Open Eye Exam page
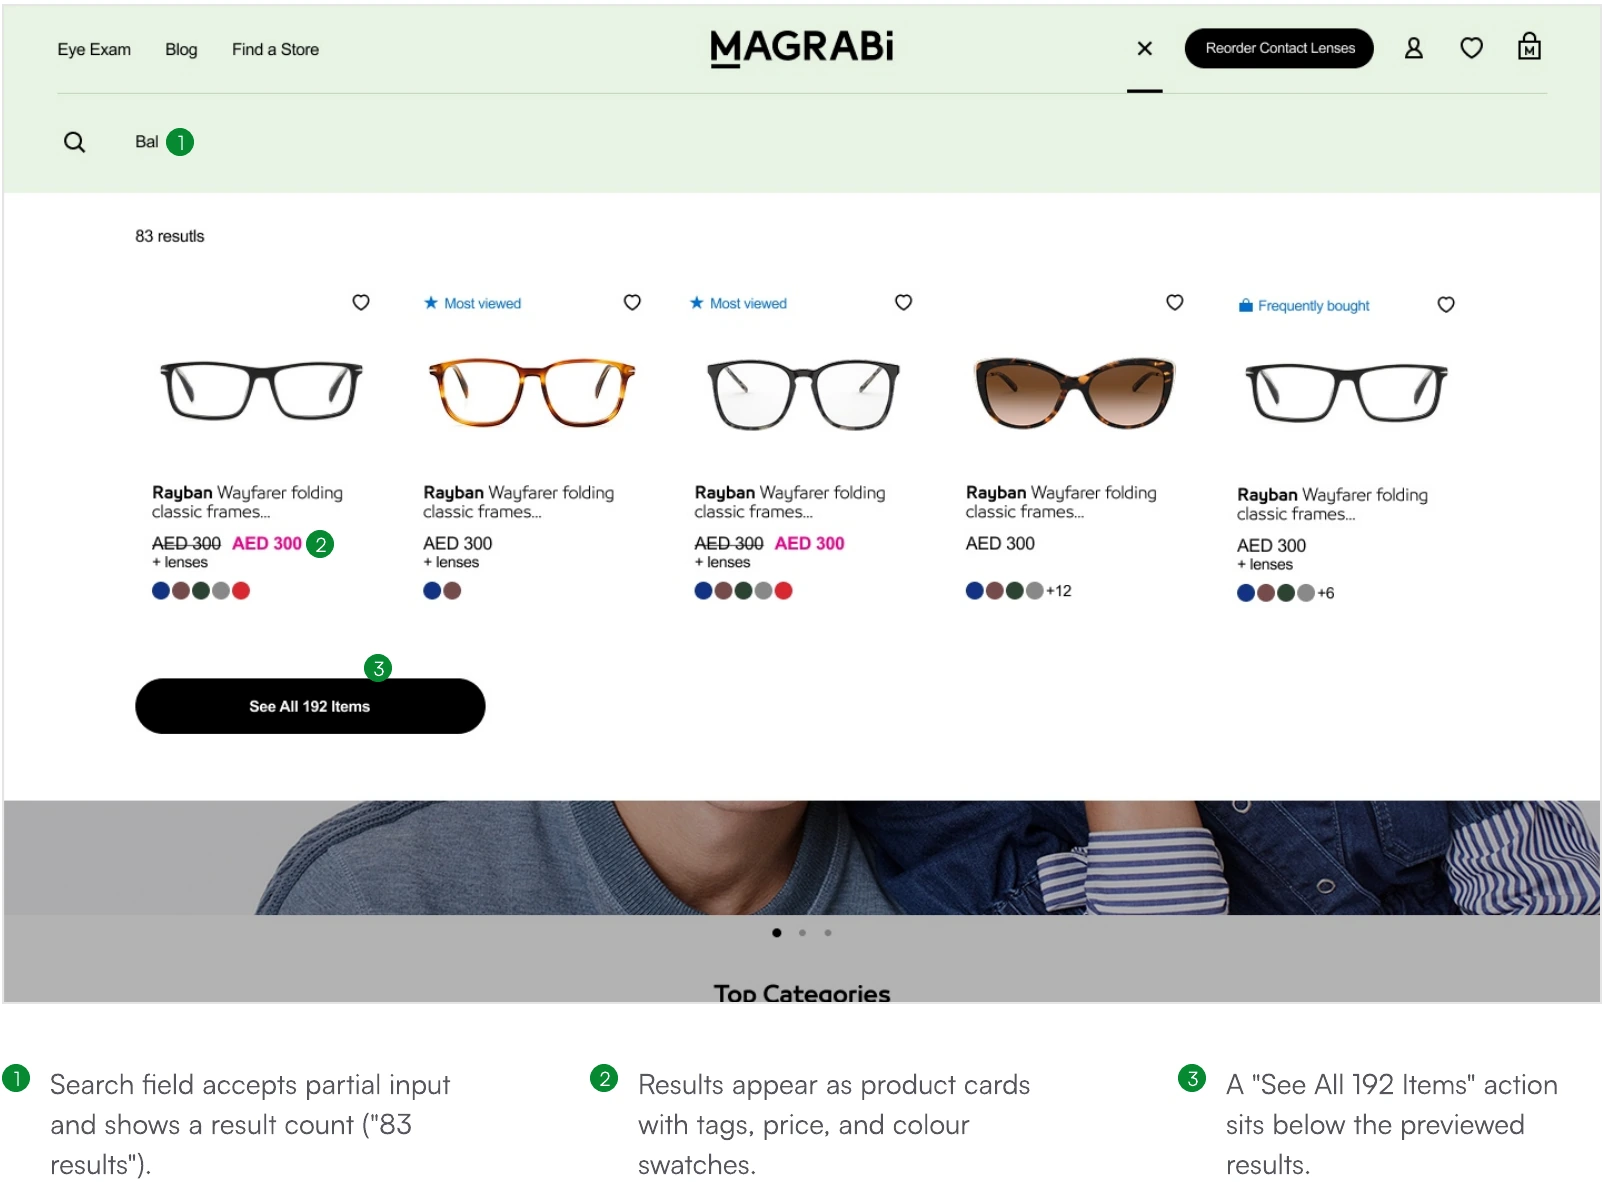1602x1182 pixels. (94, 49)
